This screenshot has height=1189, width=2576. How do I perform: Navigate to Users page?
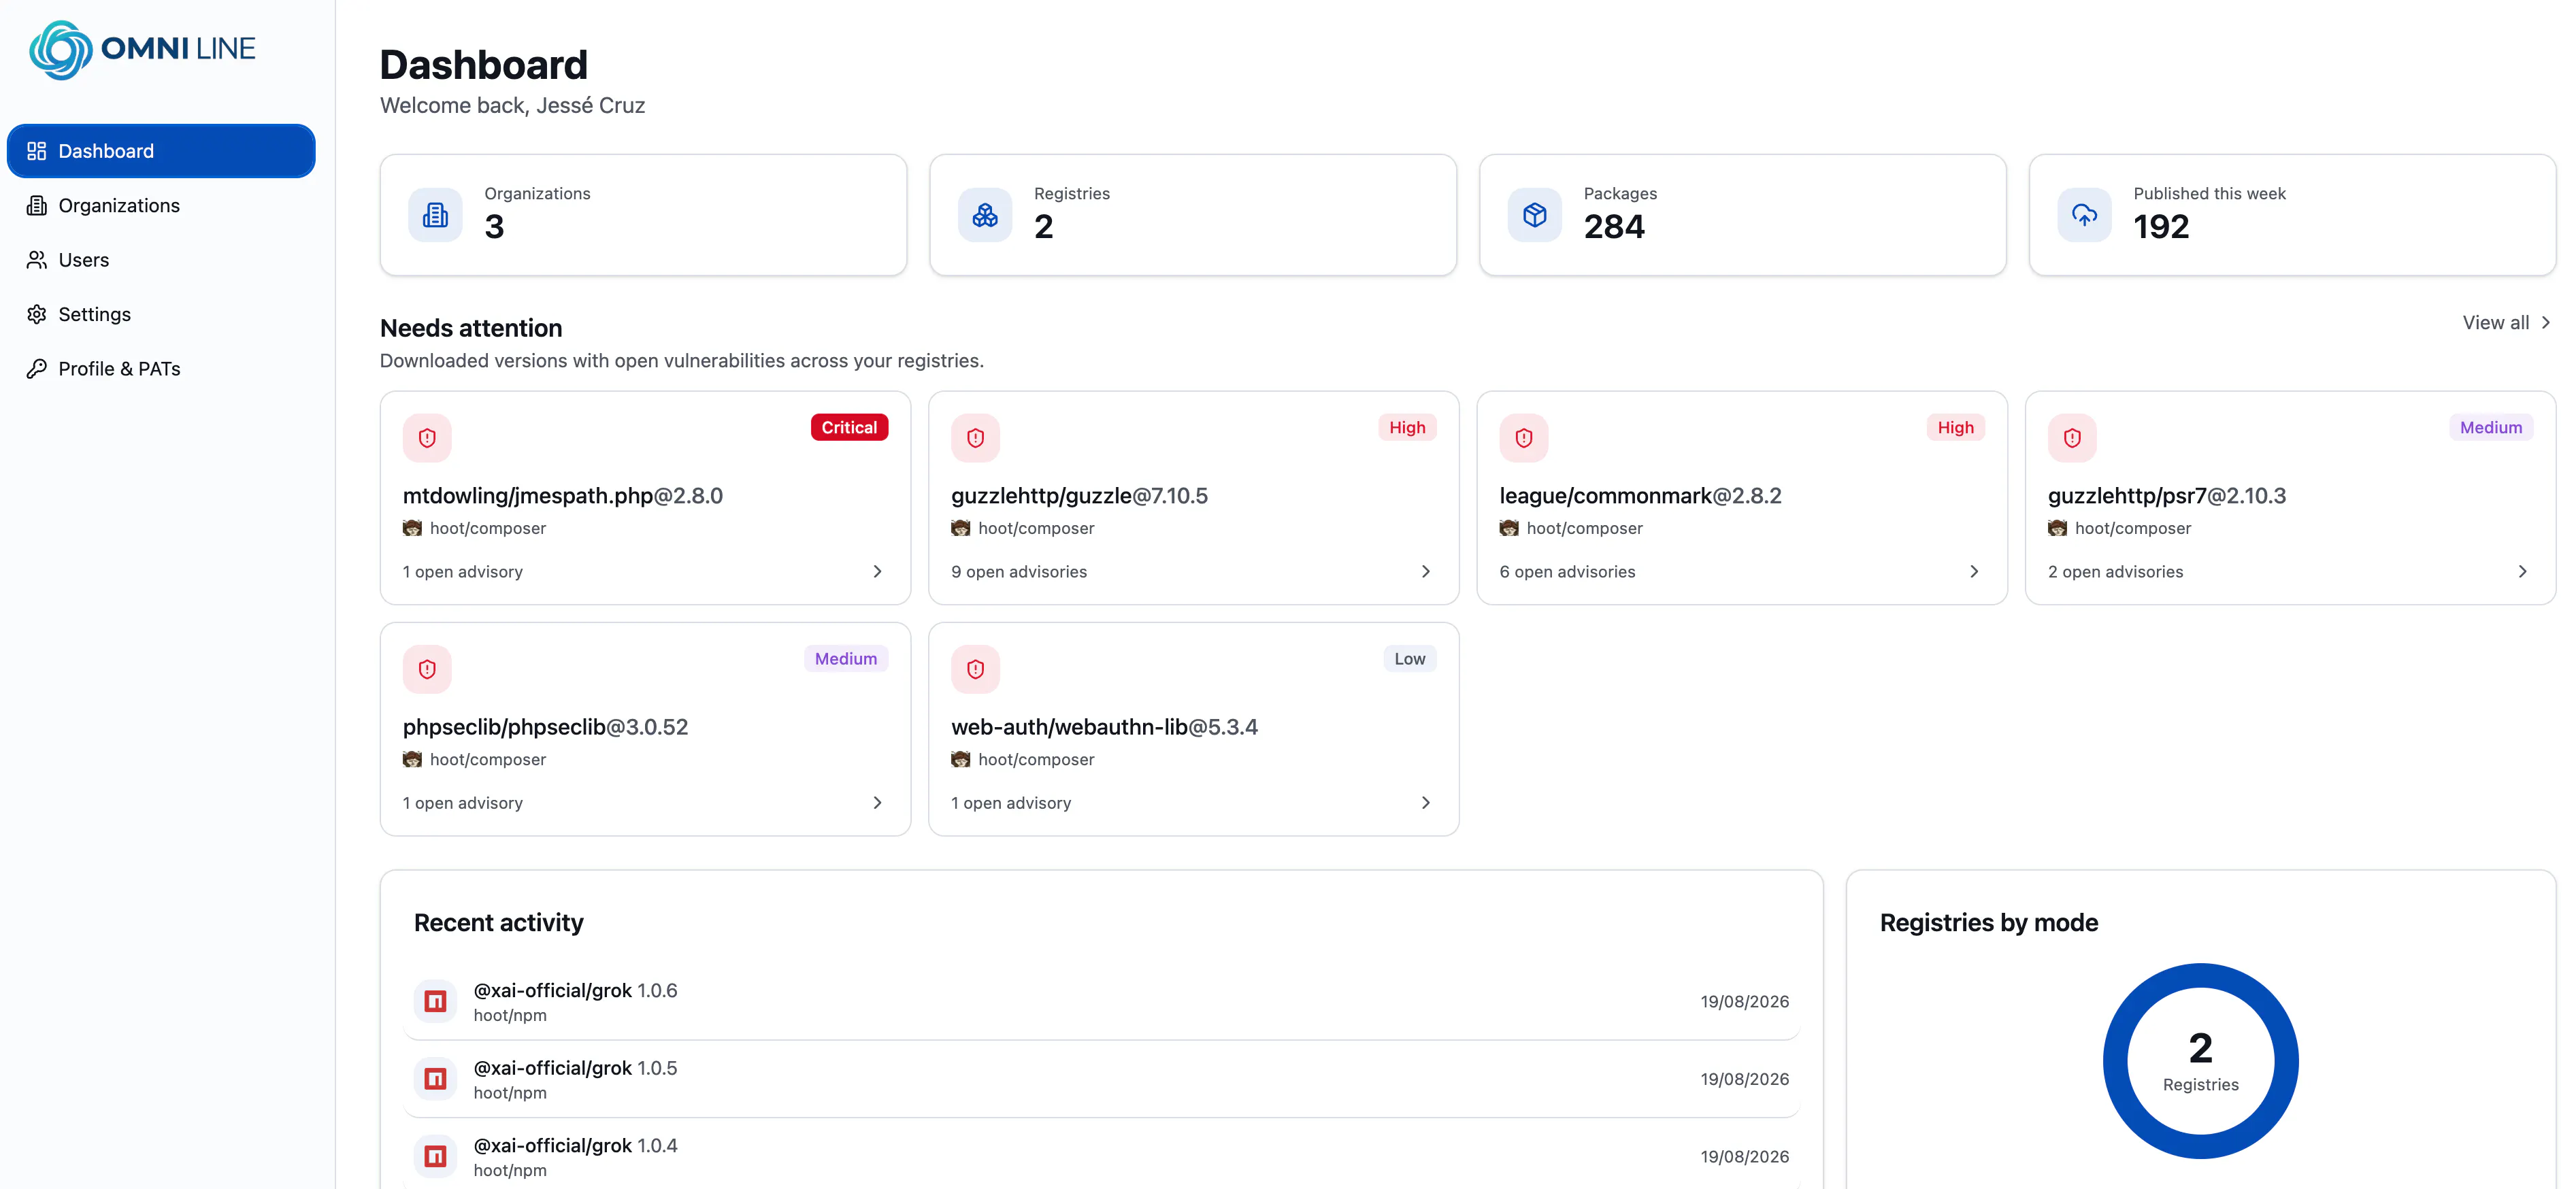161,260
